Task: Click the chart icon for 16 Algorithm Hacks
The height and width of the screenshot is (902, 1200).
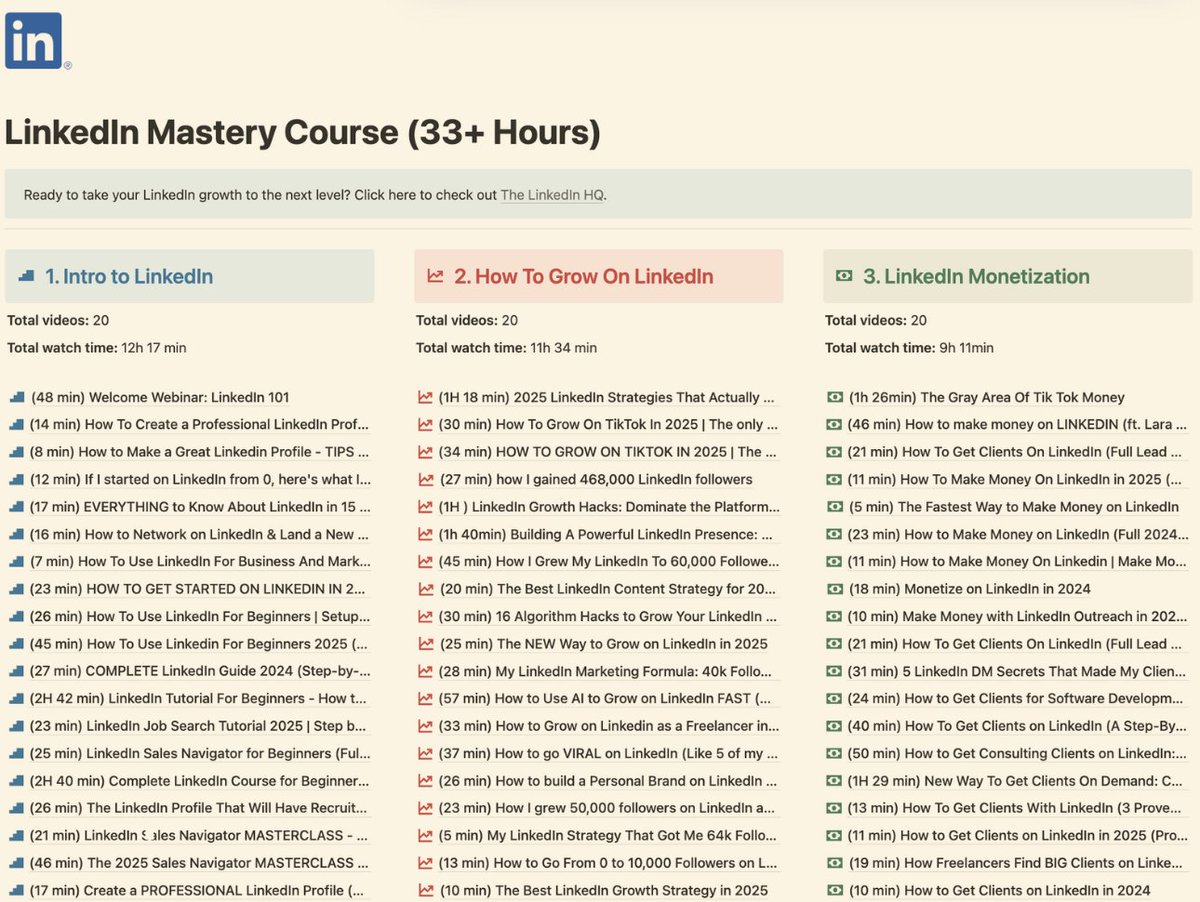Action: tap(425, 616)
